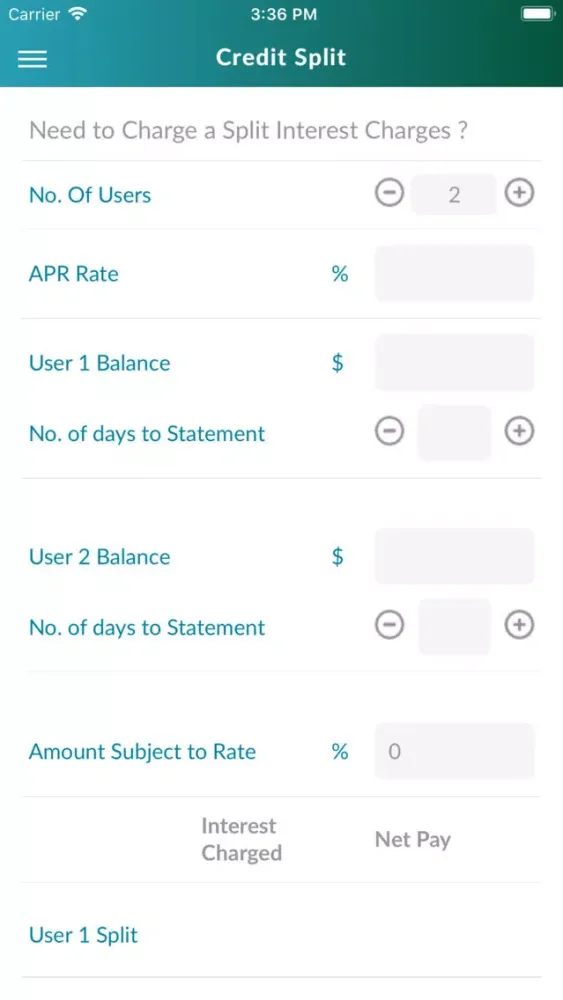The width and height of the screenshot is (563, 1000).
Task: Tap the battery status bar icon
Action: (x=537, y=14)
